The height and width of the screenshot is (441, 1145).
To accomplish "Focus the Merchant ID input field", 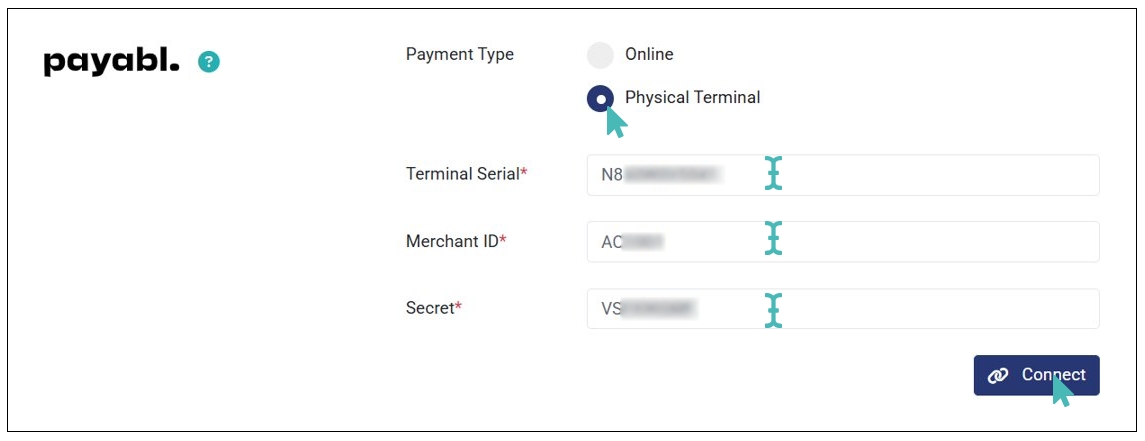I will pos(930,242).
